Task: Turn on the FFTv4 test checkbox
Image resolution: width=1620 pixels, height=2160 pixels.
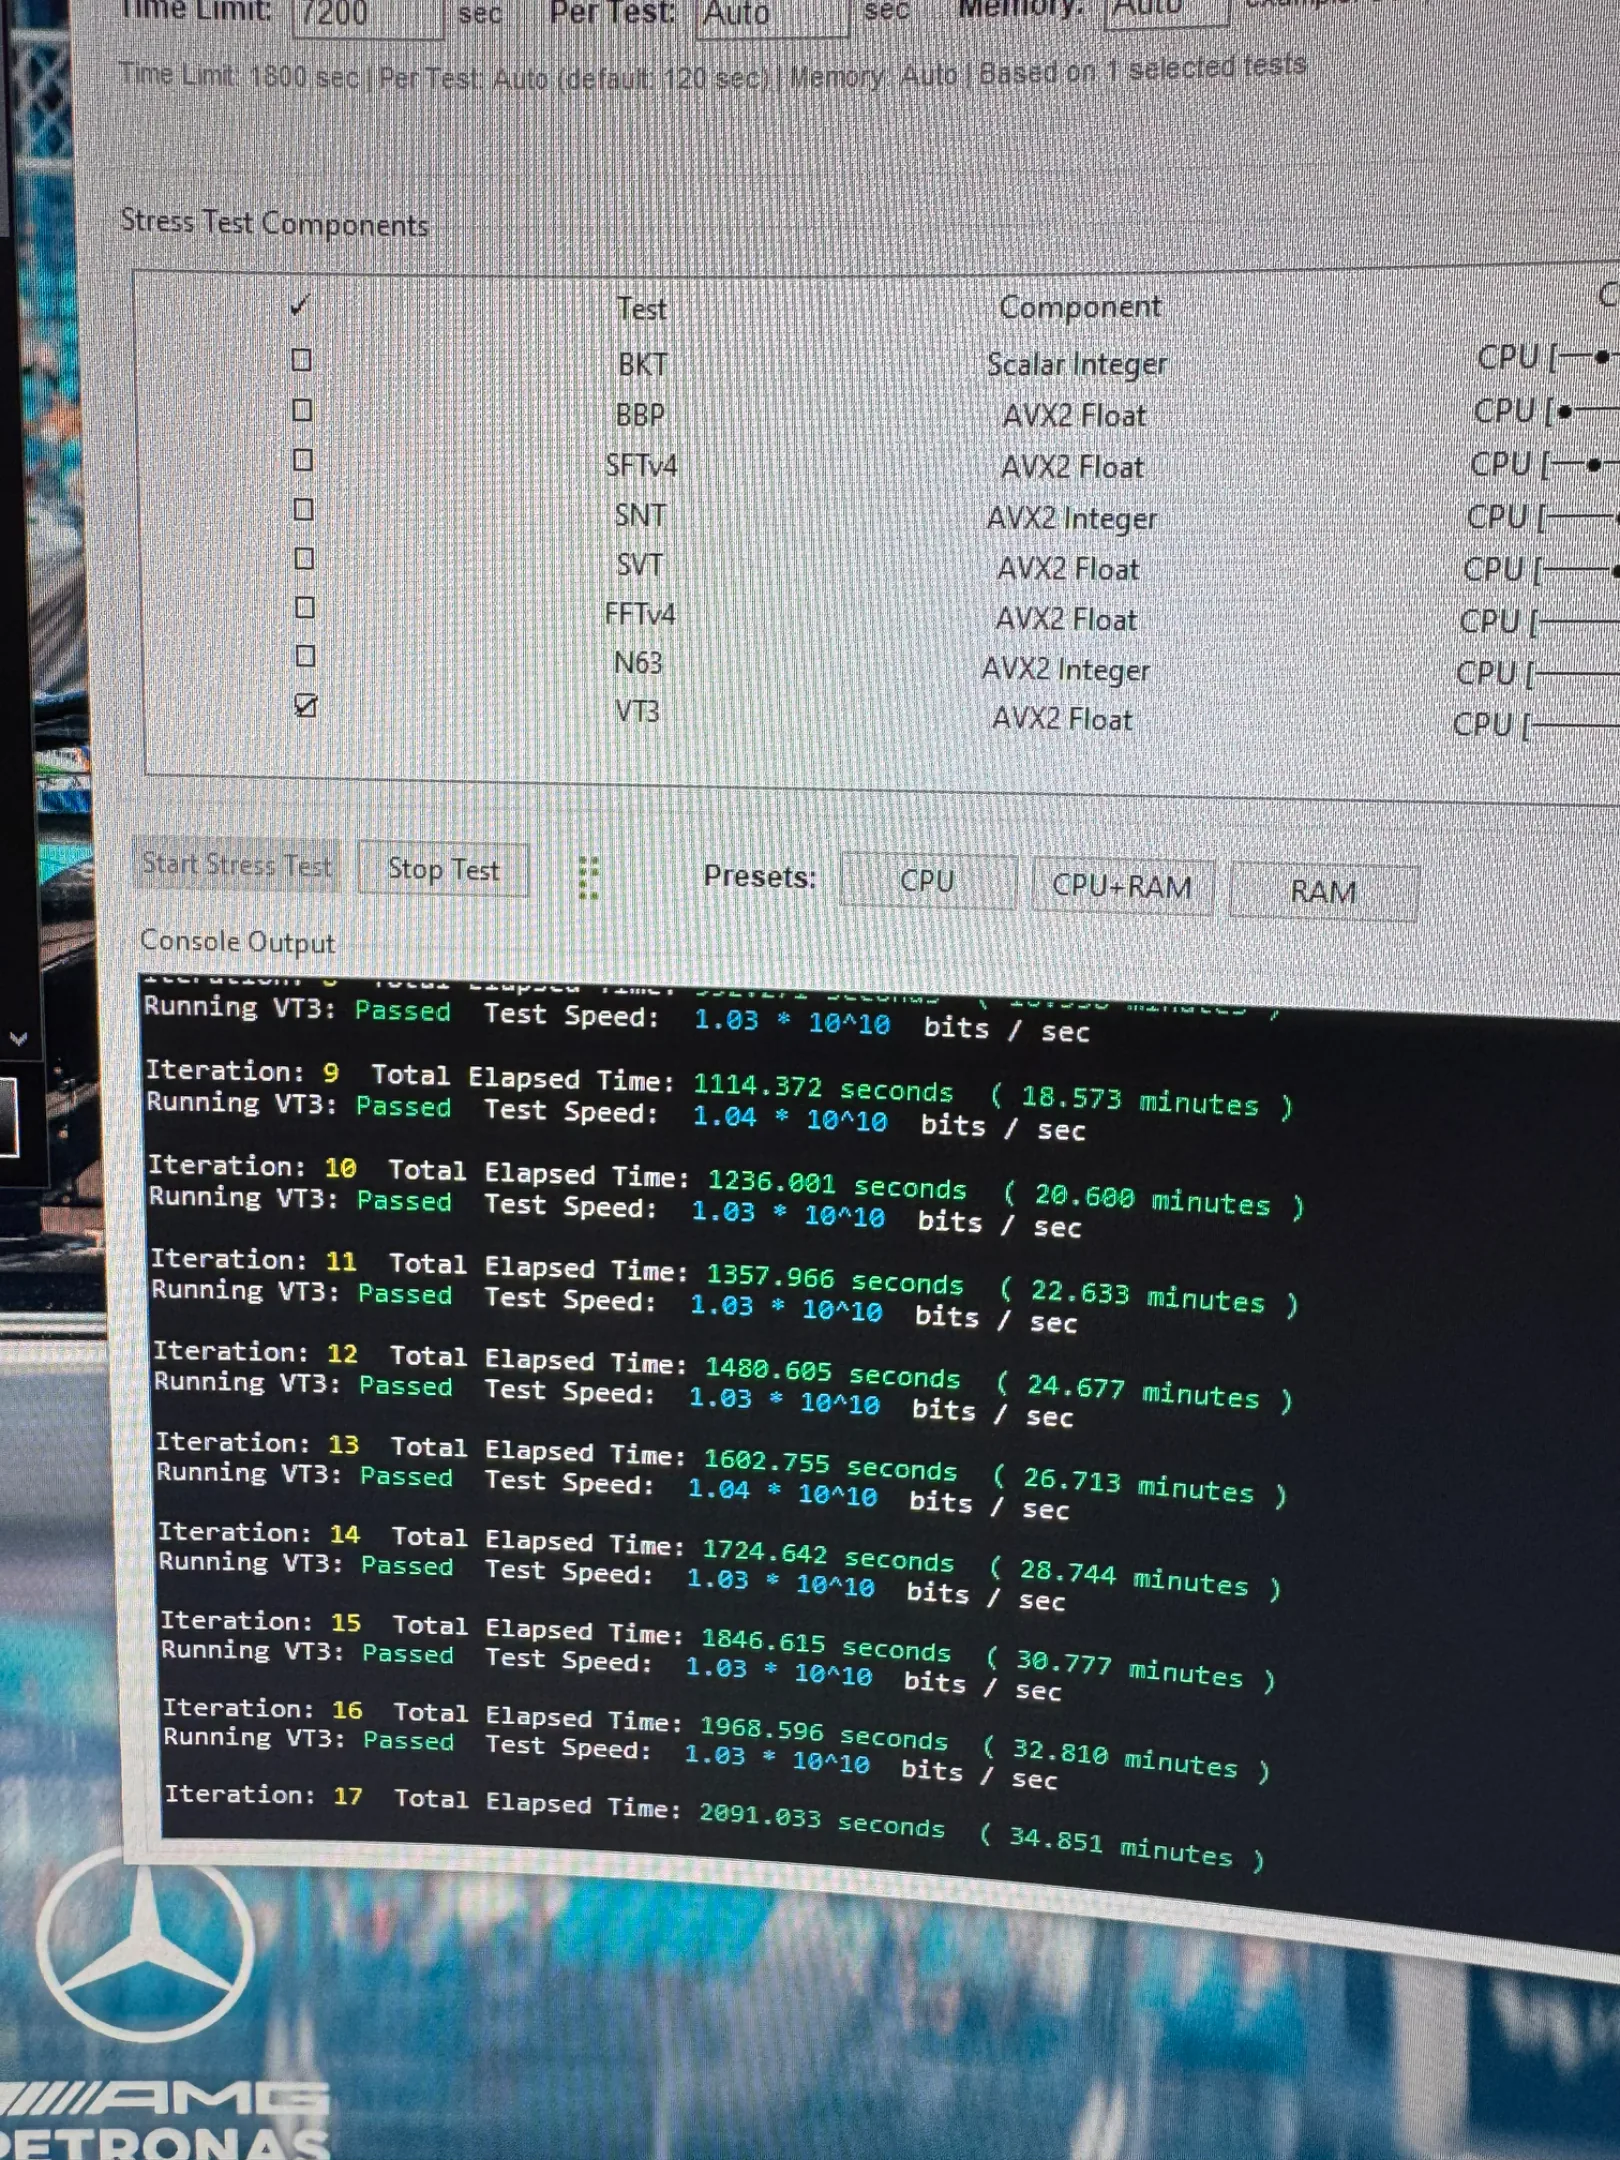Action: click(x=305, y=608)
